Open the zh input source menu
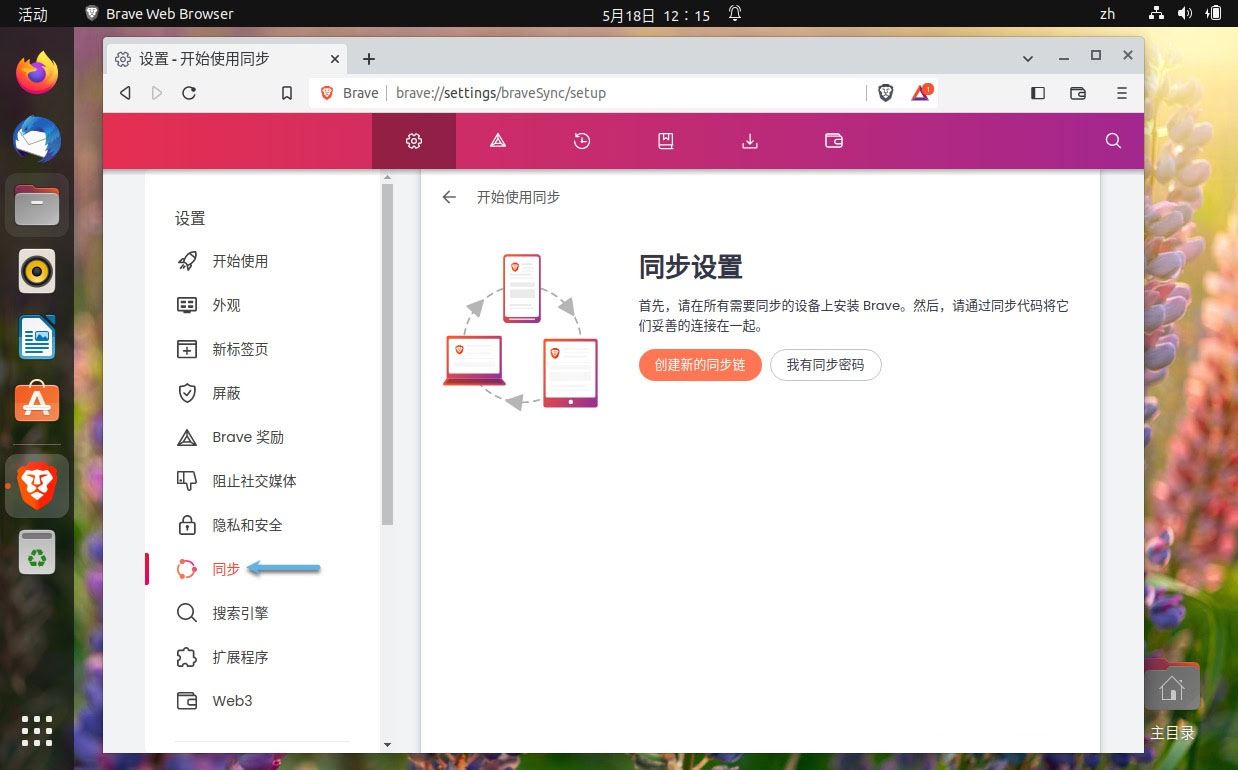The image size is (1238, 770). pos(1107,14)
